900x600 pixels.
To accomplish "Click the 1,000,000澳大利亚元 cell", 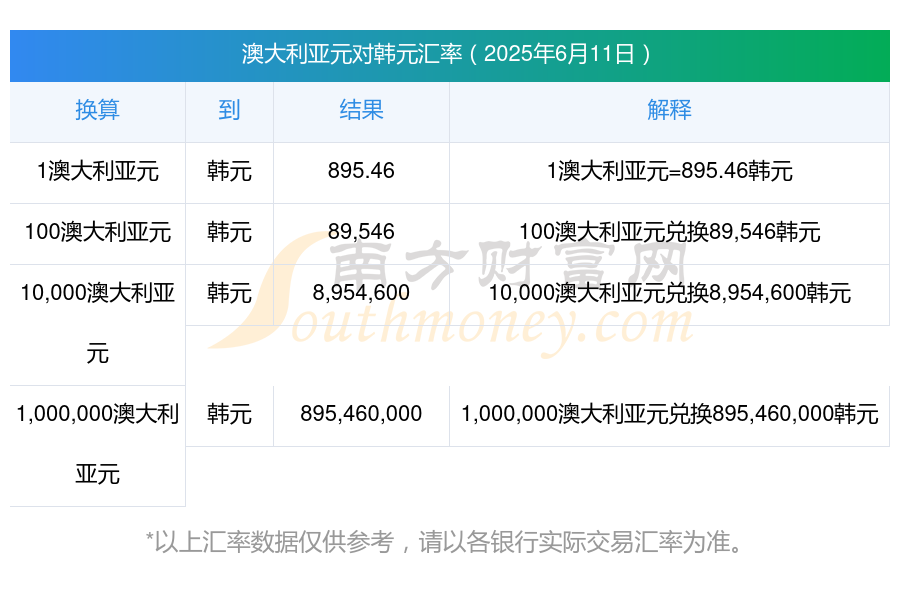I will (x=98, y=444).
